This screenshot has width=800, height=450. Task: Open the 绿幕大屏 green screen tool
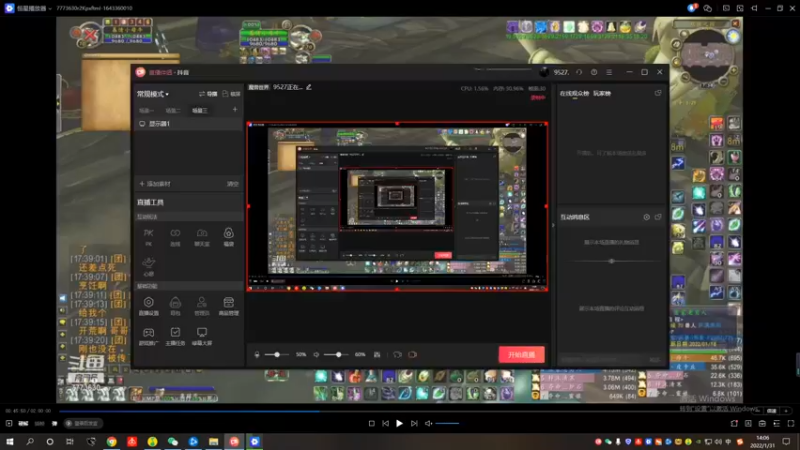(x=202, y=336)
